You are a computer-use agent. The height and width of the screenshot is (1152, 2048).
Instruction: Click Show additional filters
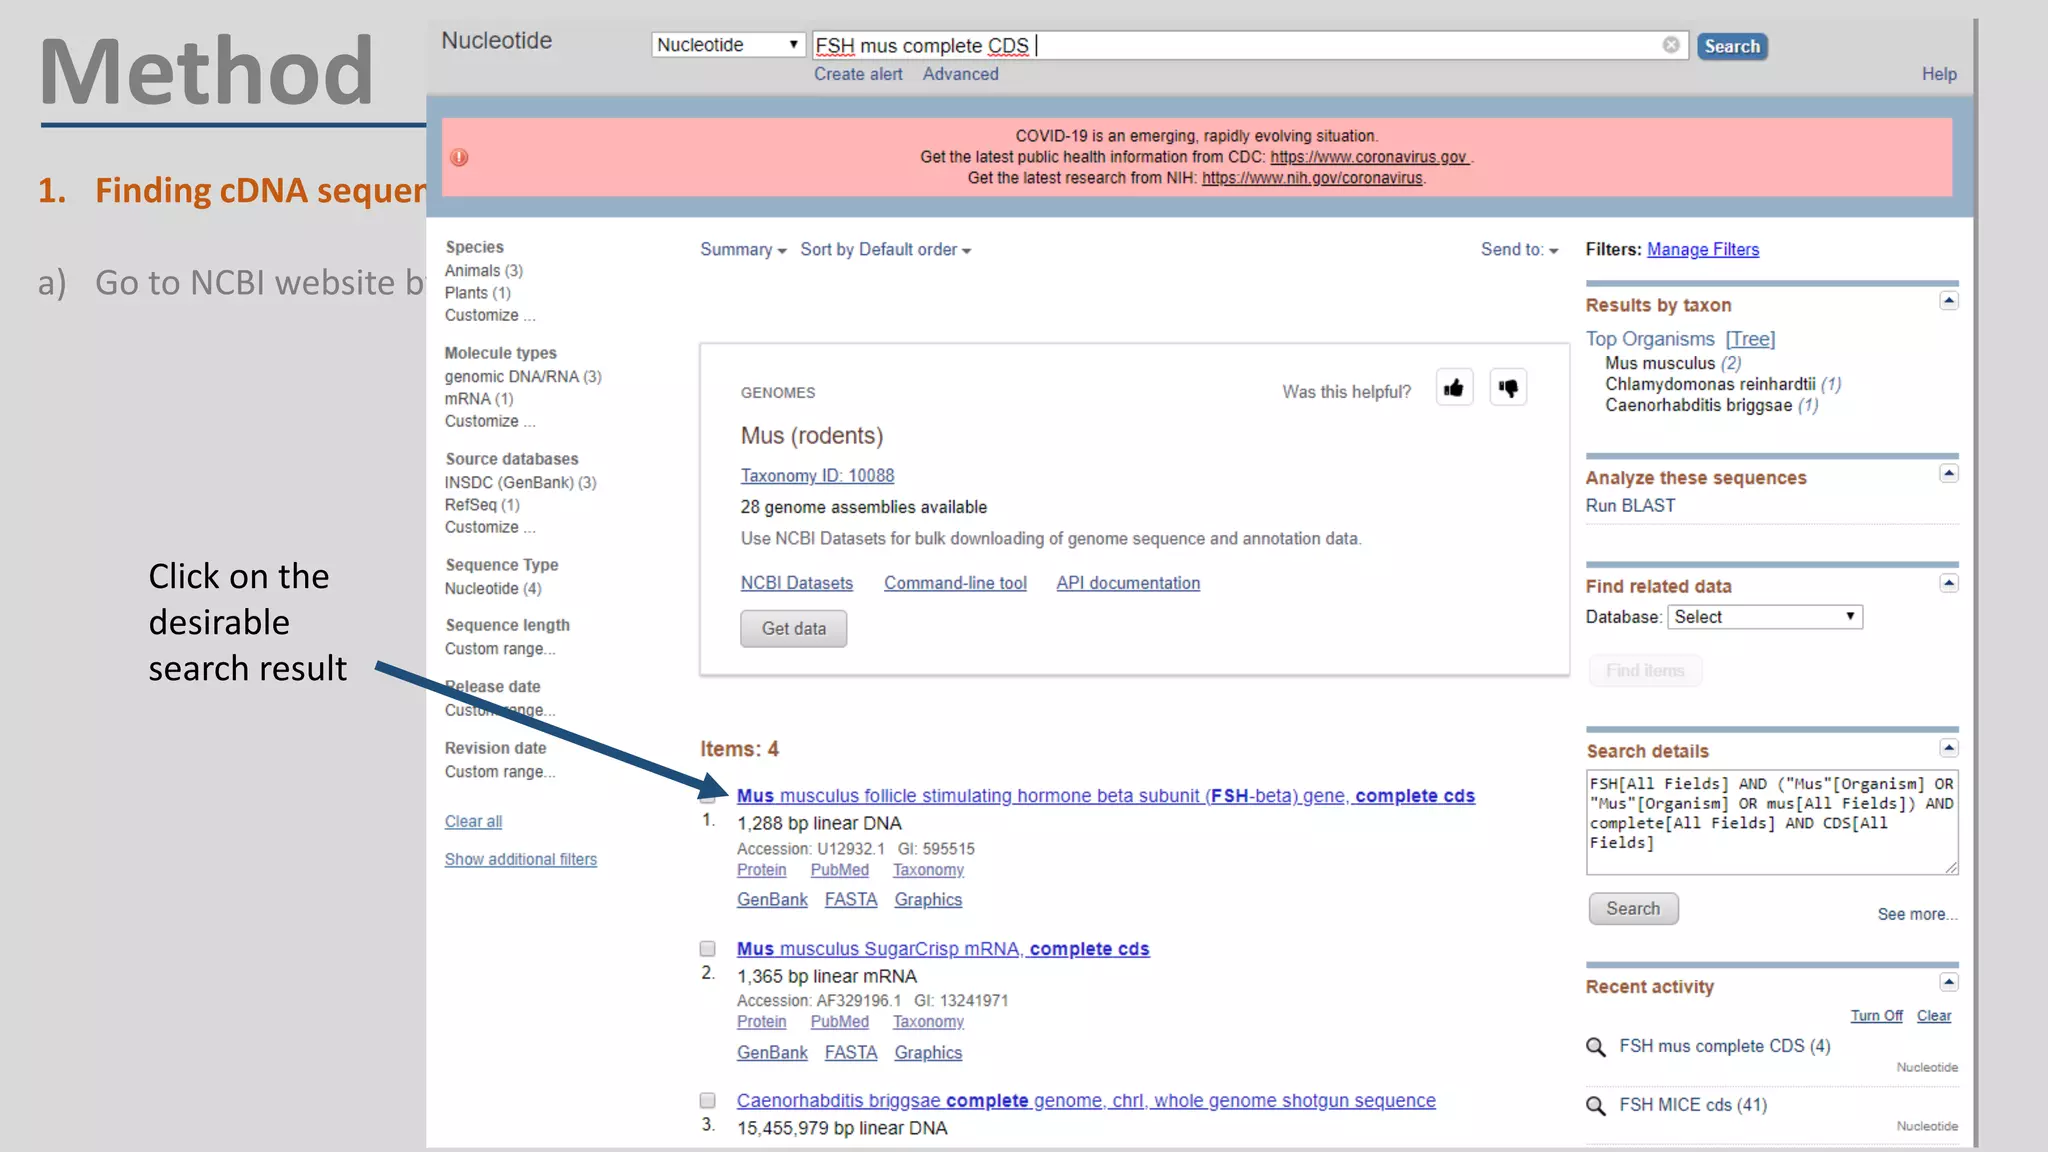[x=521, y=859]
